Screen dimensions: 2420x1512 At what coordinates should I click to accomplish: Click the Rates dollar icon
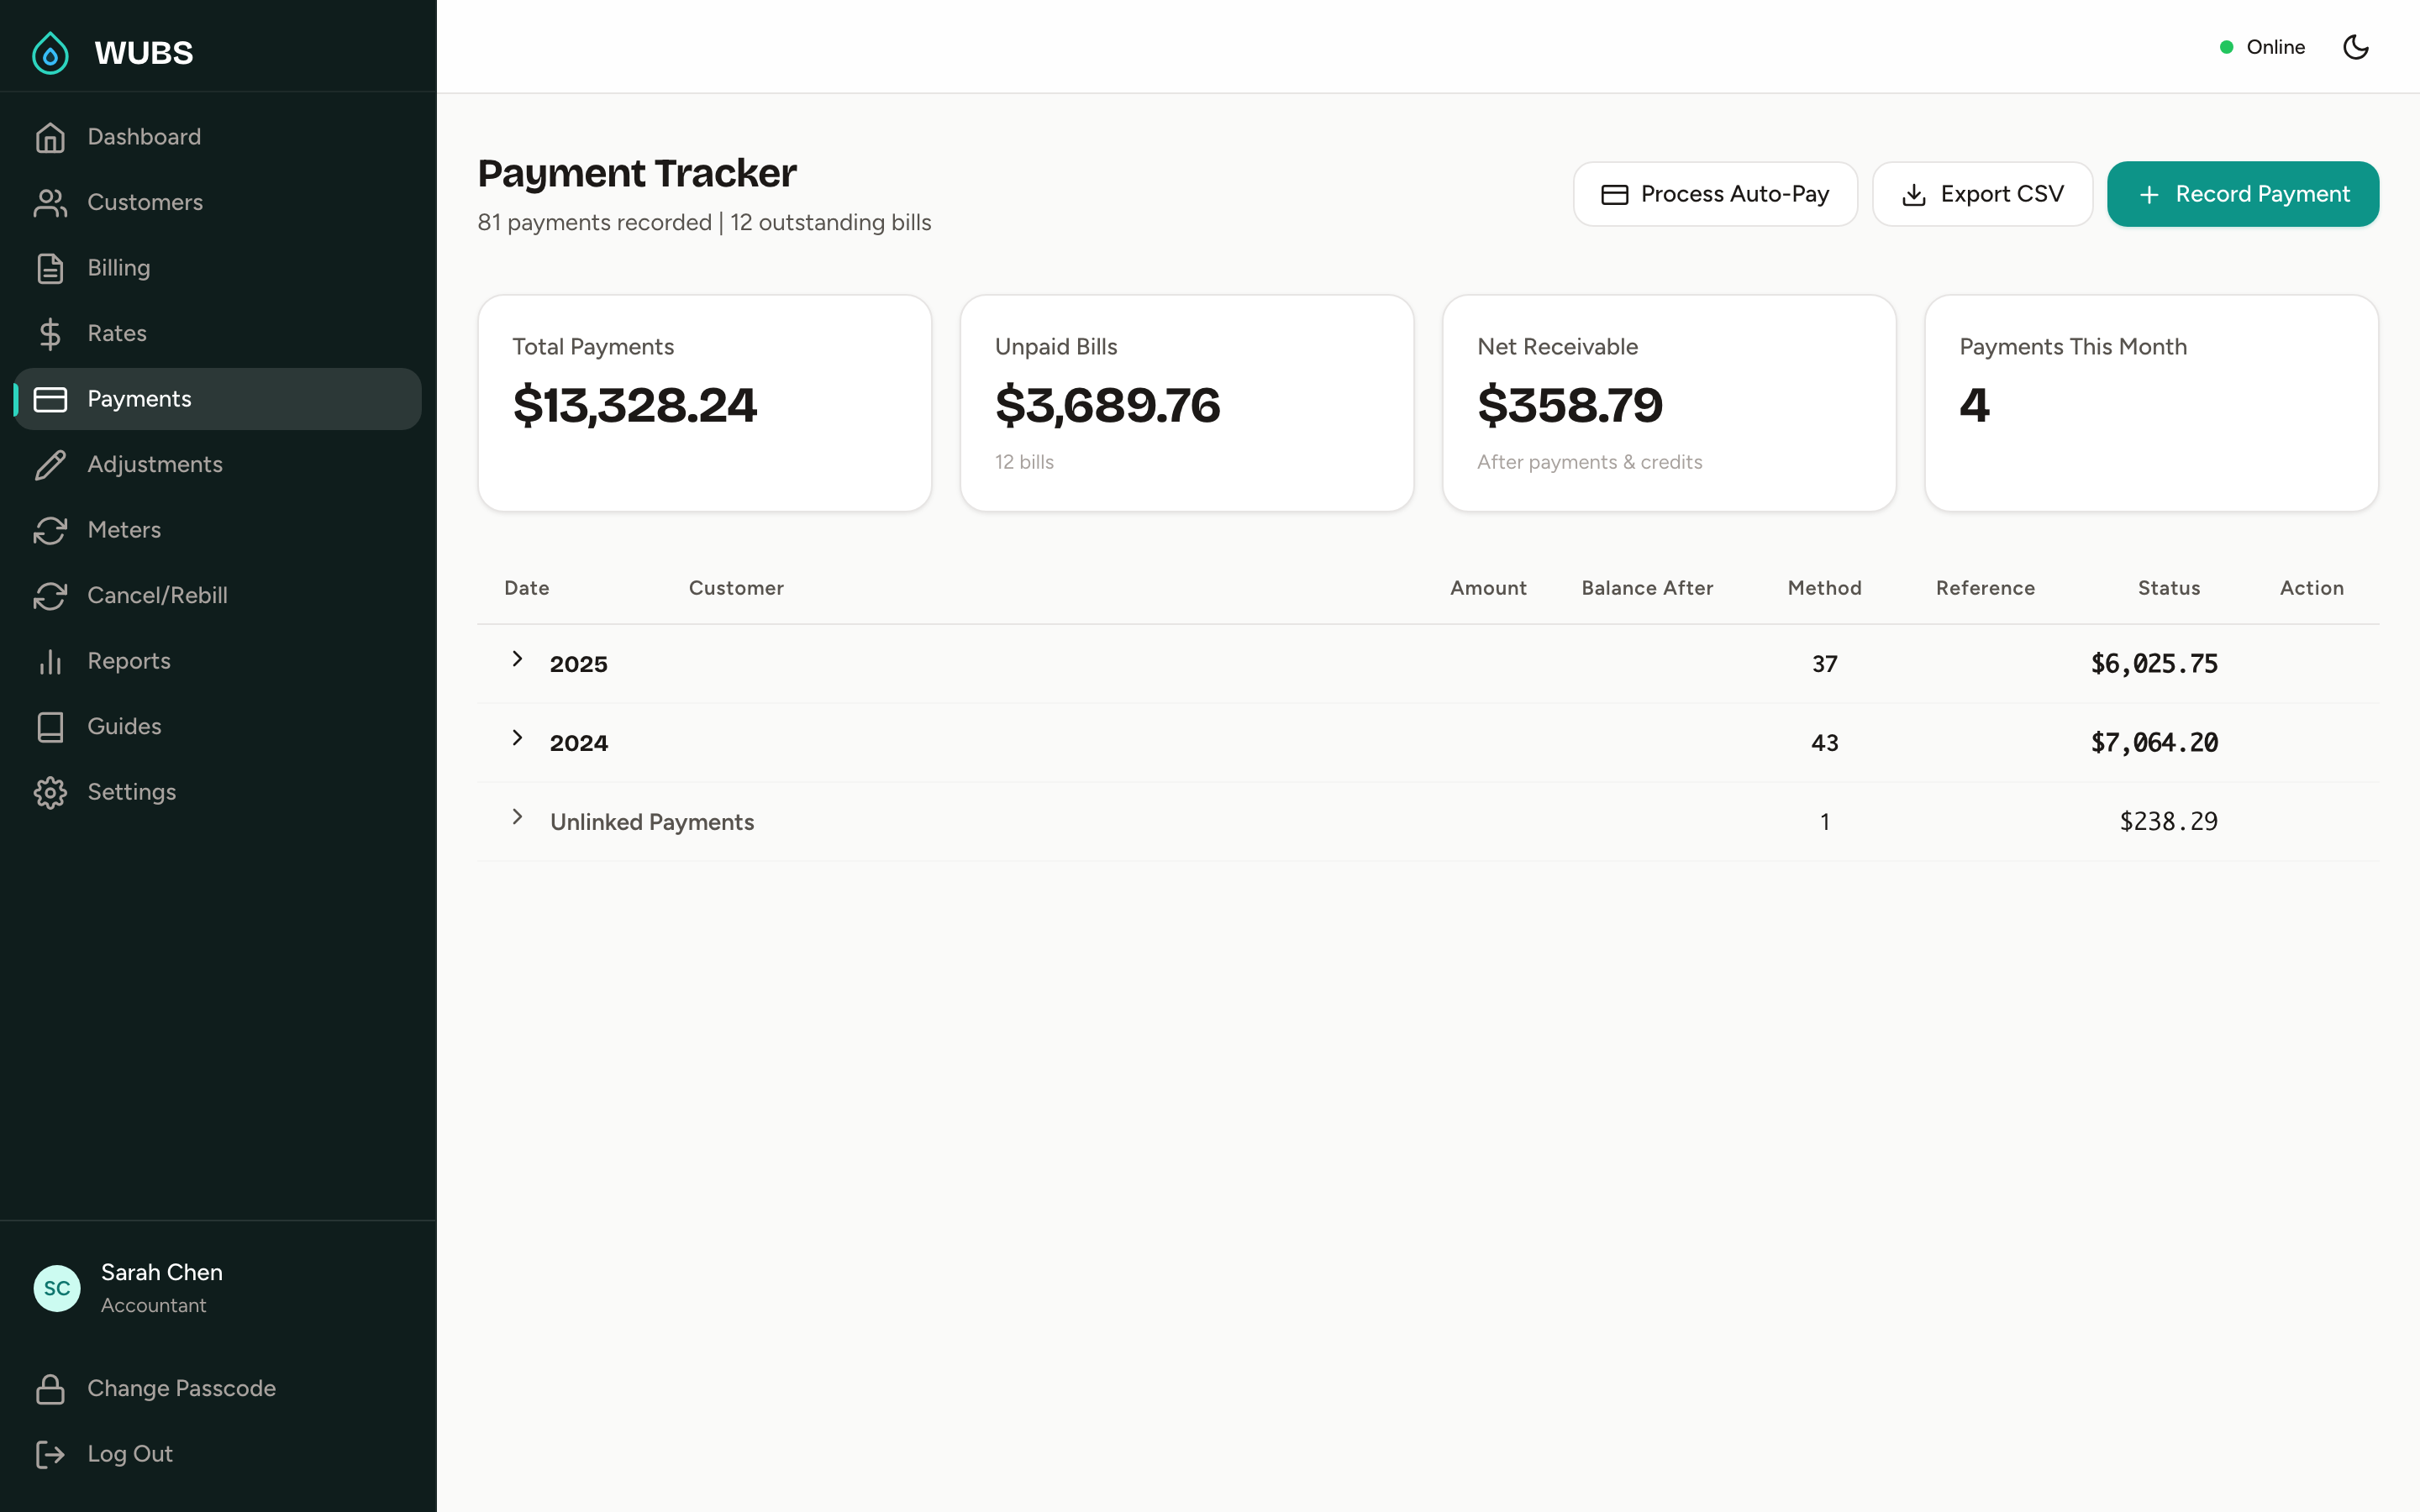(51, 333)
